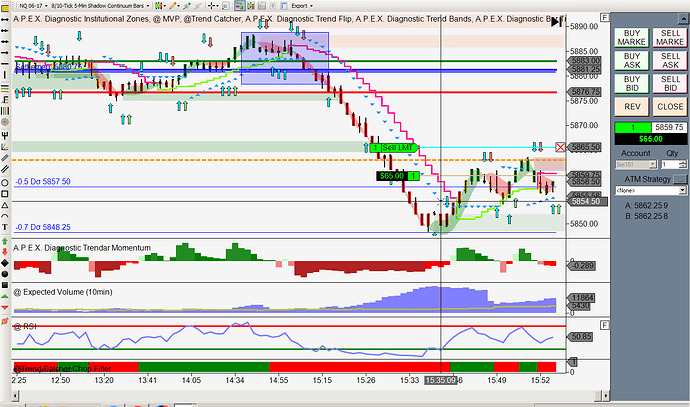690x407 pixels.
Task: Select the Fibonacci circle tool
Action: click(x=5, y=122)
